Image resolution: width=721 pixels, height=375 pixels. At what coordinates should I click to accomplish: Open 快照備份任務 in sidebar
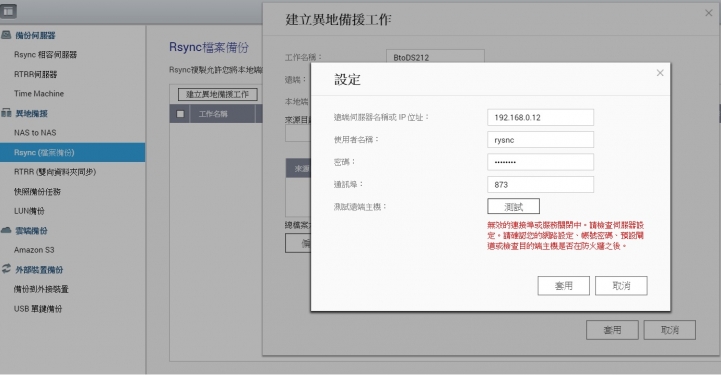(x=37, y=191)
